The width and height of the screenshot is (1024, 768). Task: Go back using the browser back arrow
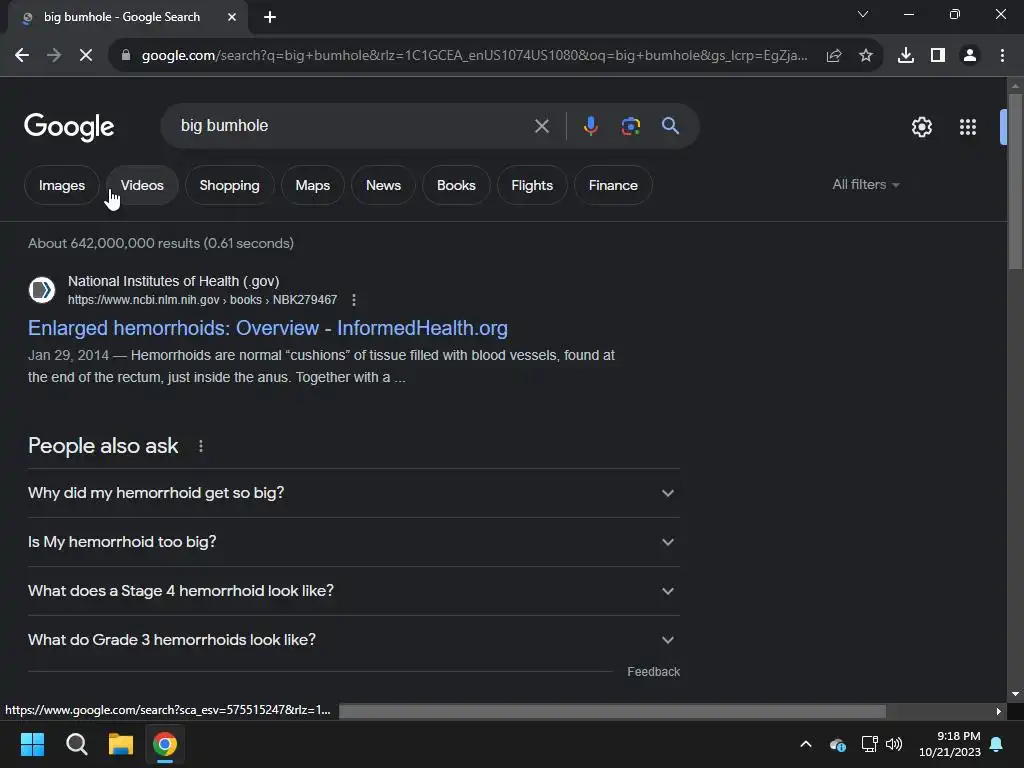click(22, 56)
